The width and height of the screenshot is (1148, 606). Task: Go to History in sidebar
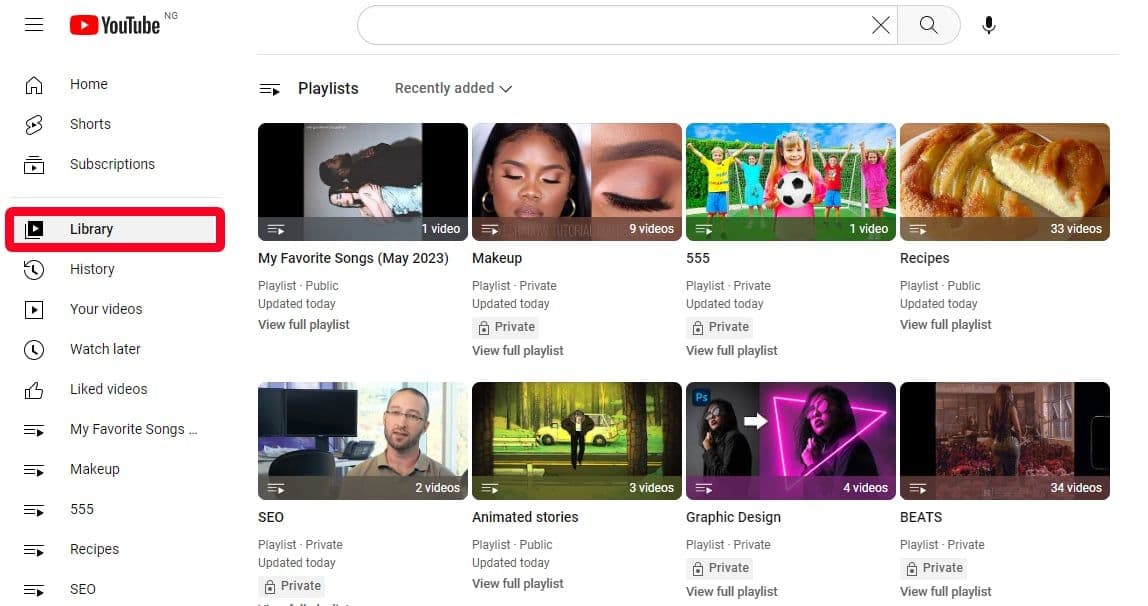[92, 269]
